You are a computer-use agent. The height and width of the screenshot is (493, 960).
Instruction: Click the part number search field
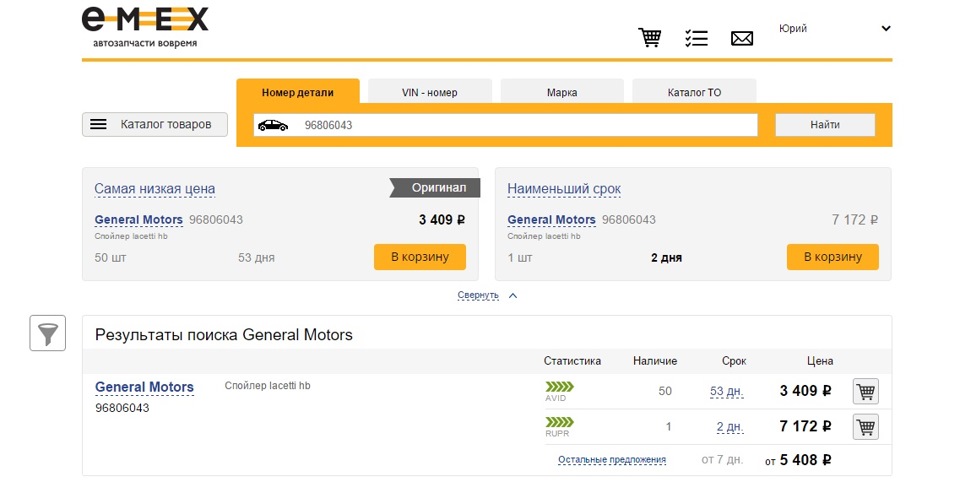520,125
